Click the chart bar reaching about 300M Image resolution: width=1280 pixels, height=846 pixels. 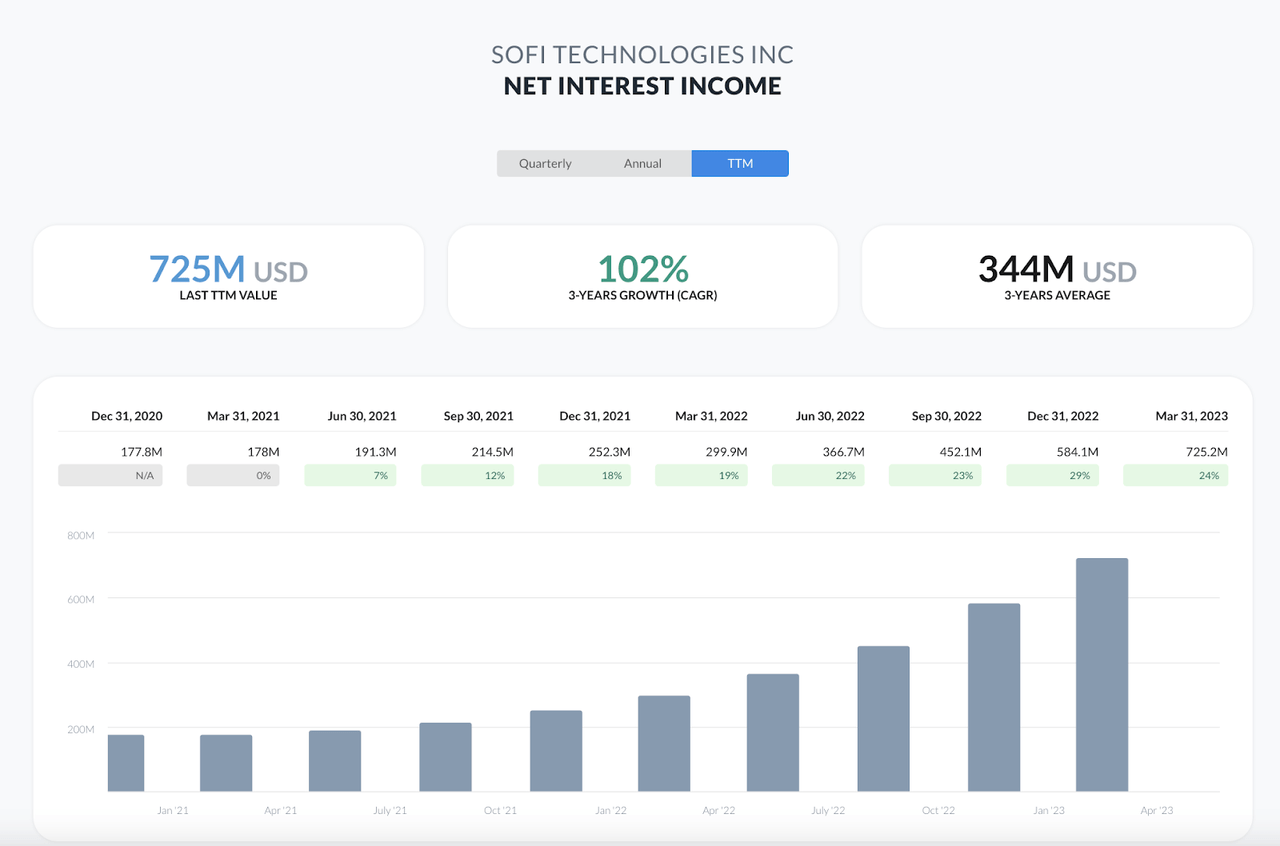664,744
